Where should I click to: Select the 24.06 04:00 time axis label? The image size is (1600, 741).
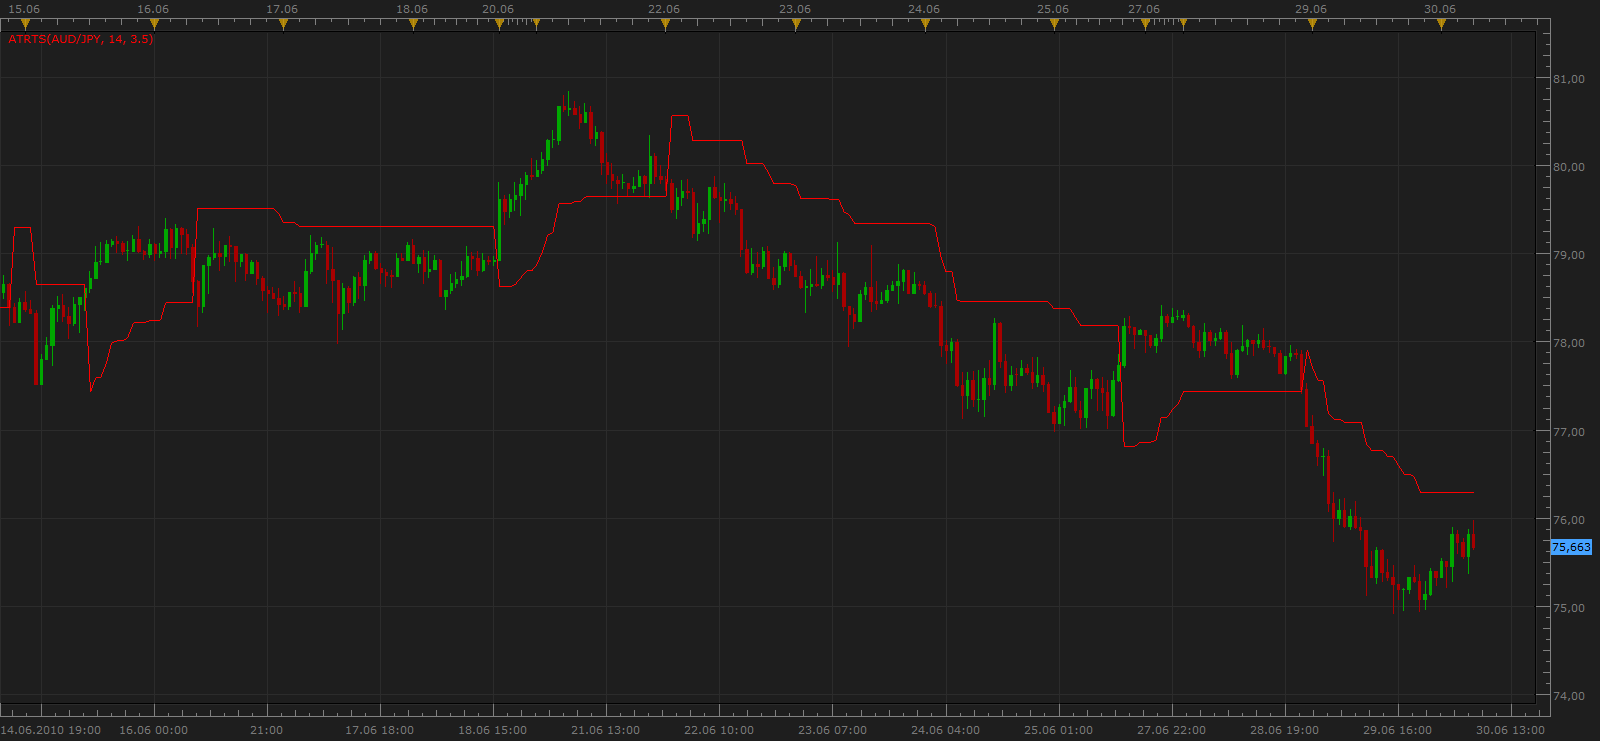[946, 730]
